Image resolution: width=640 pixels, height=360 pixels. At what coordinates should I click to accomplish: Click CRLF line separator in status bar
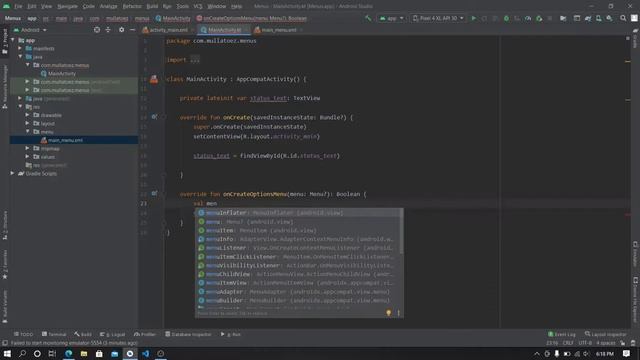[x=568, y=343]
